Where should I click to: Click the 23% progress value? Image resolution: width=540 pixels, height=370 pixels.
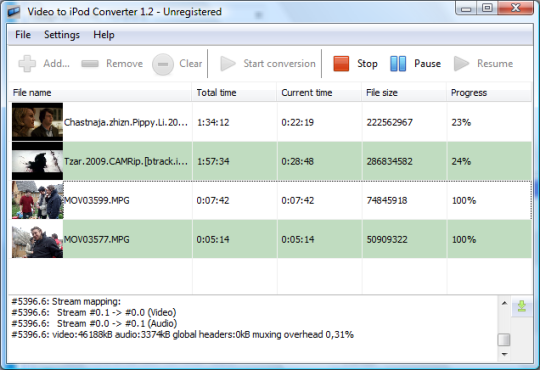pyautogui.click(x=461, y=123)
